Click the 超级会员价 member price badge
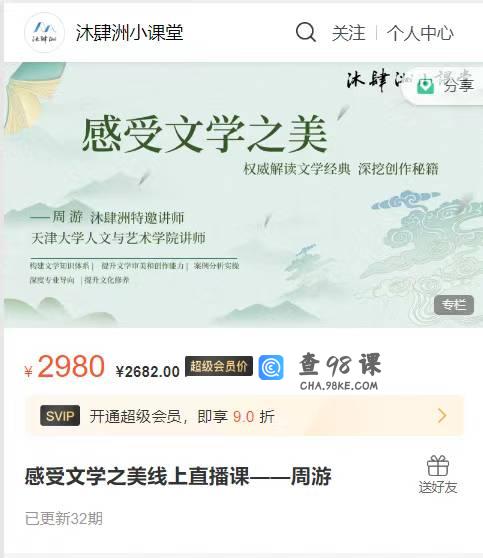 point(219,366)
